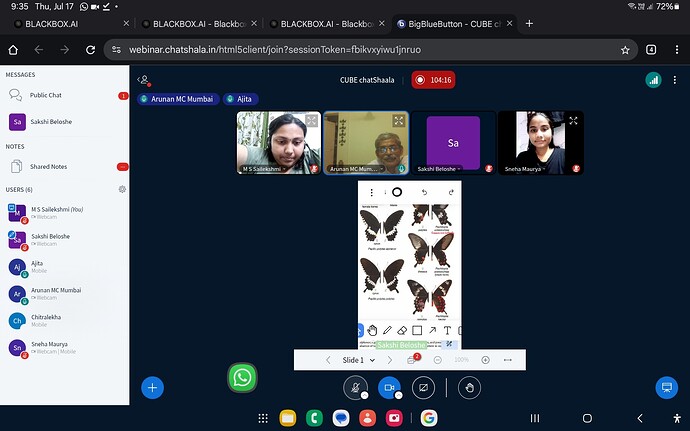This screenshot has height=431, width=690.
Task: Toggle multi-user whiteboard icon with badge
Action: click(412, 359)
